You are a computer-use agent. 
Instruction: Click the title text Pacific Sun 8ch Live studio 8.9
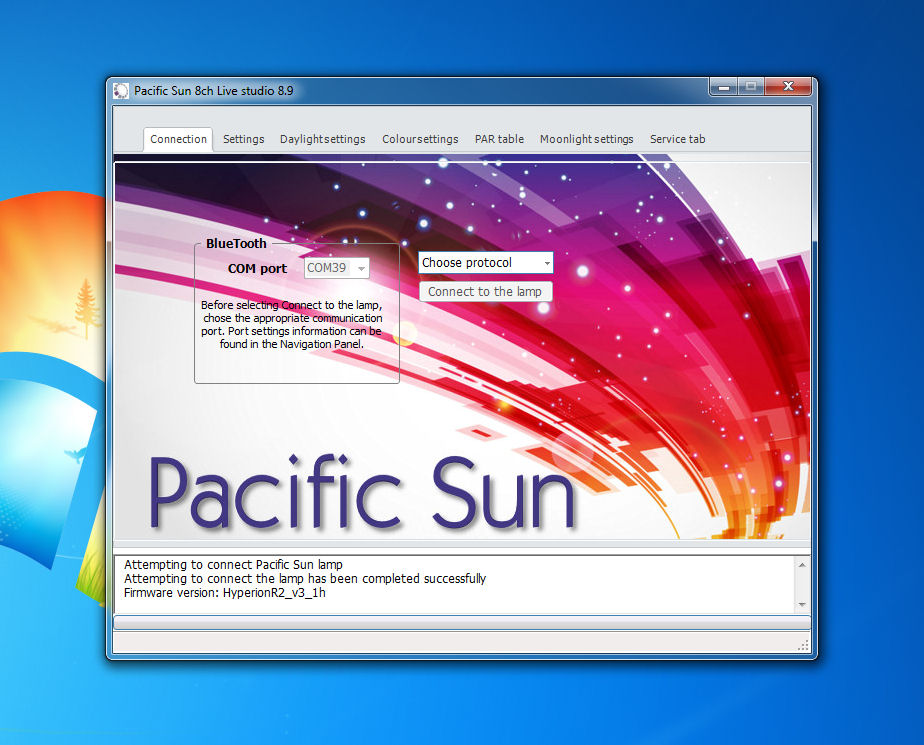click(213, 91)
